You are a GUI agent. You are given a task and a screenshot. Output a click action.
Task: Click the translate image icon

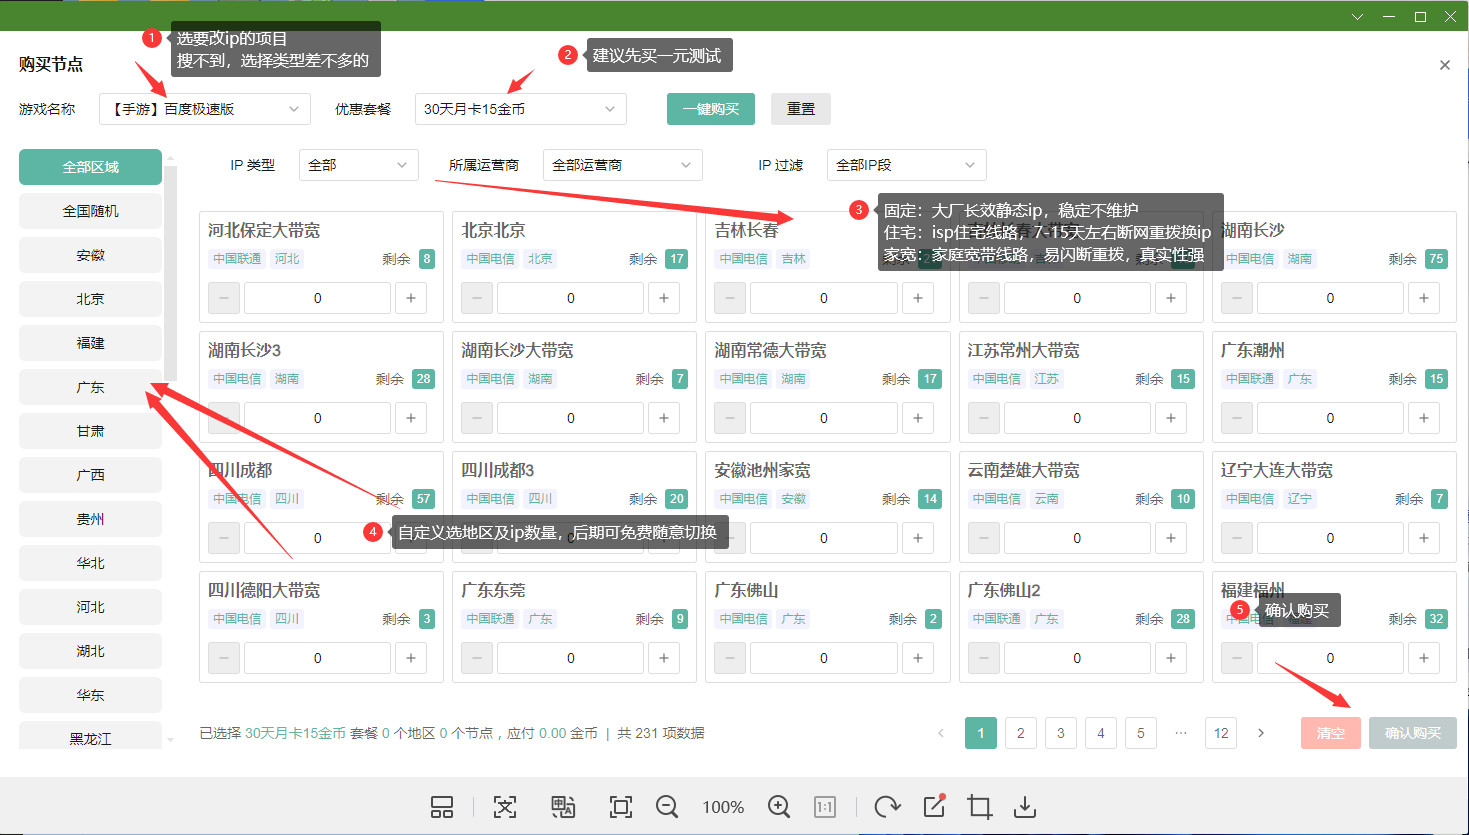[563, 807]
